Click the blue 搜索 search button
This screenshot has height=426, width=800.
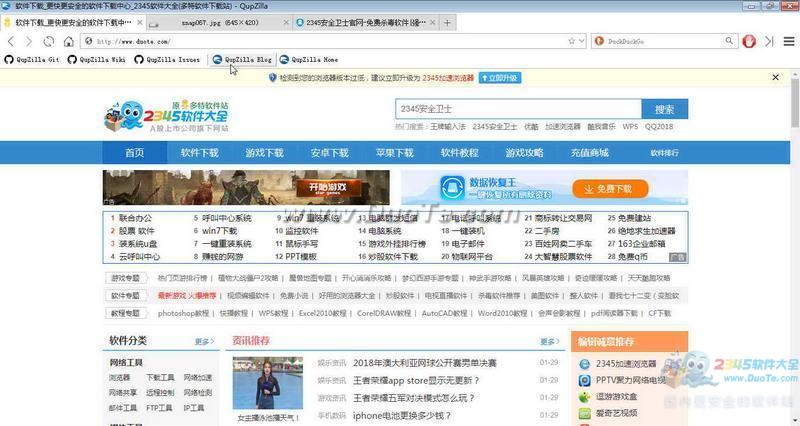[664, 109]
